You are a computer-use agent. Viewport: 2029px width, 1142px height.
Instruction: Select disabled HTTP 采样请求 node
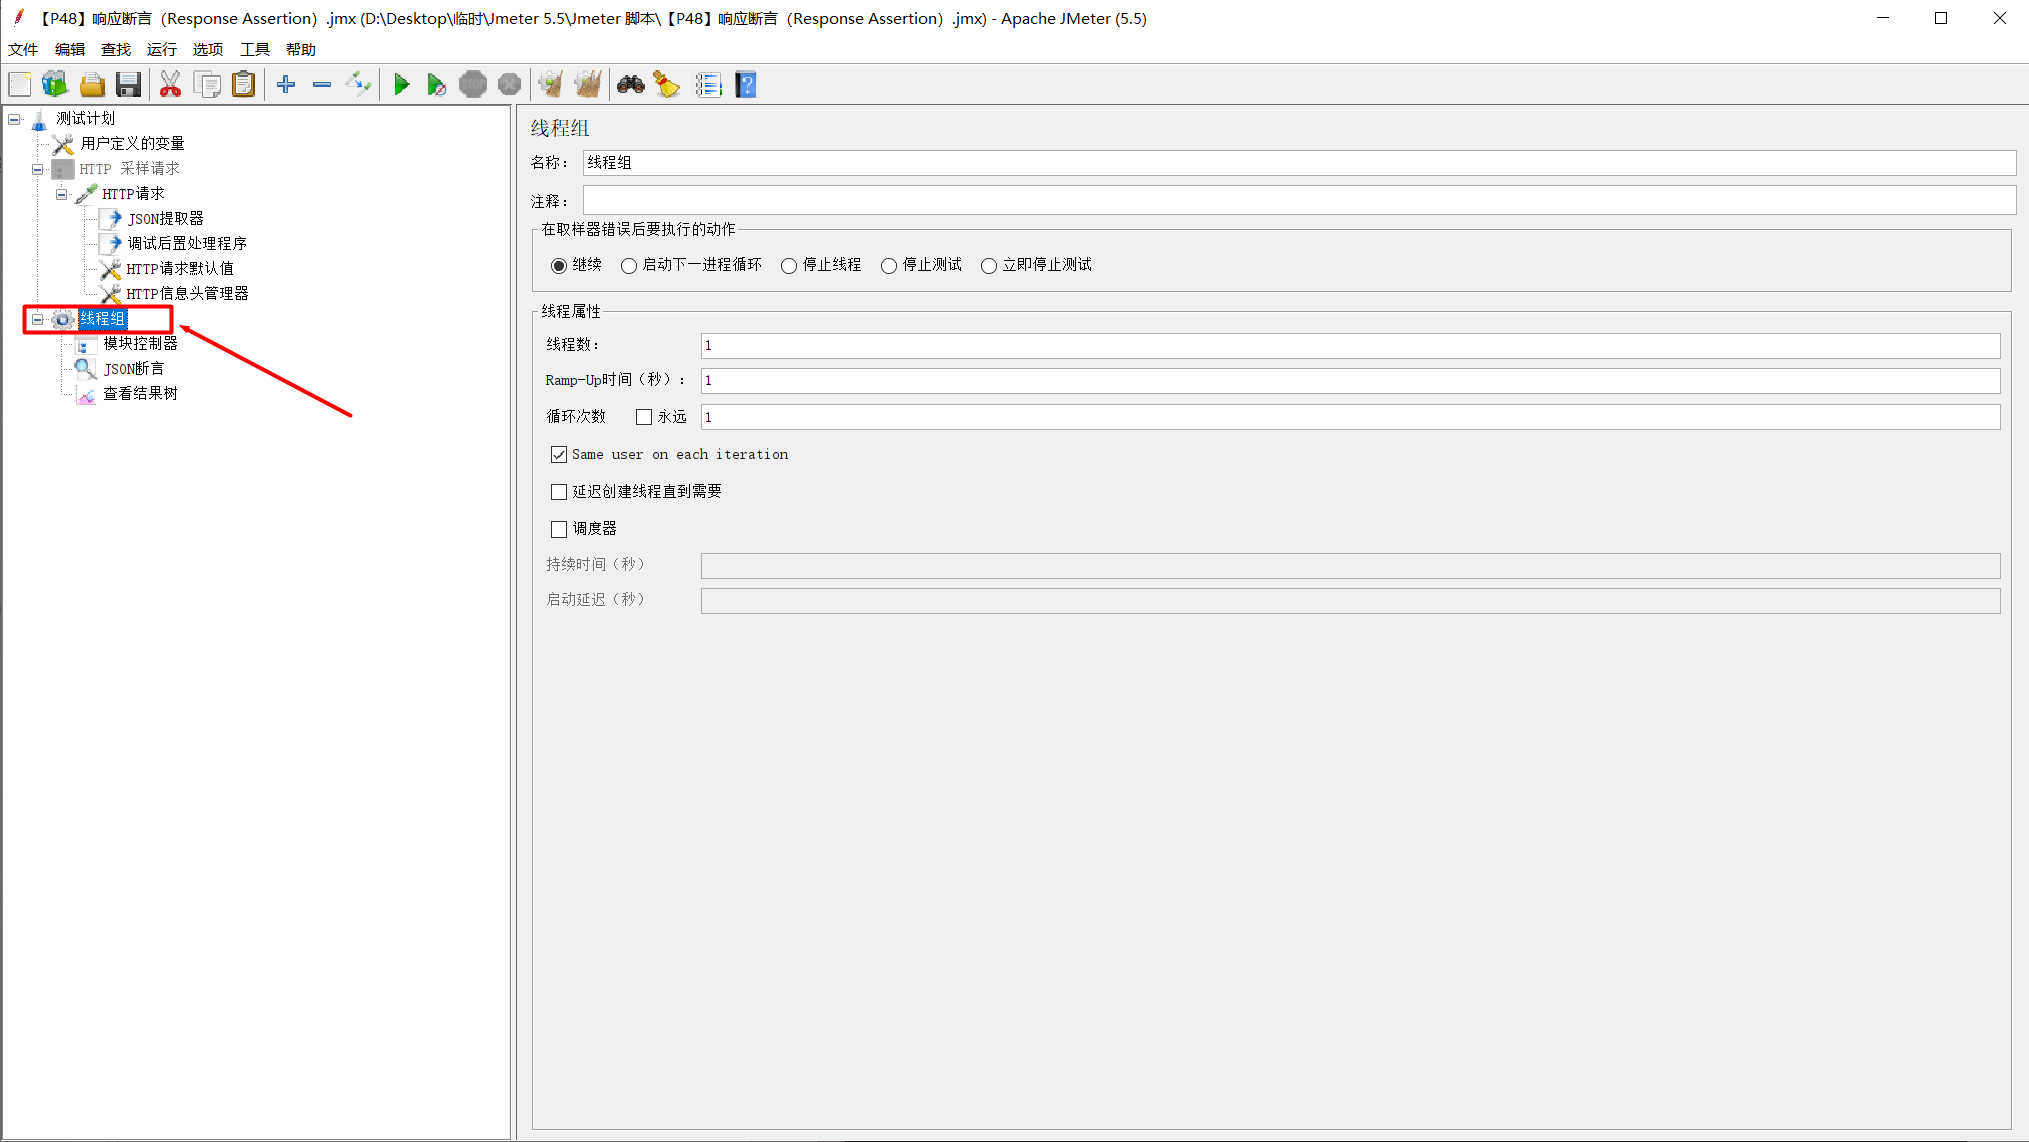point(130,169)
